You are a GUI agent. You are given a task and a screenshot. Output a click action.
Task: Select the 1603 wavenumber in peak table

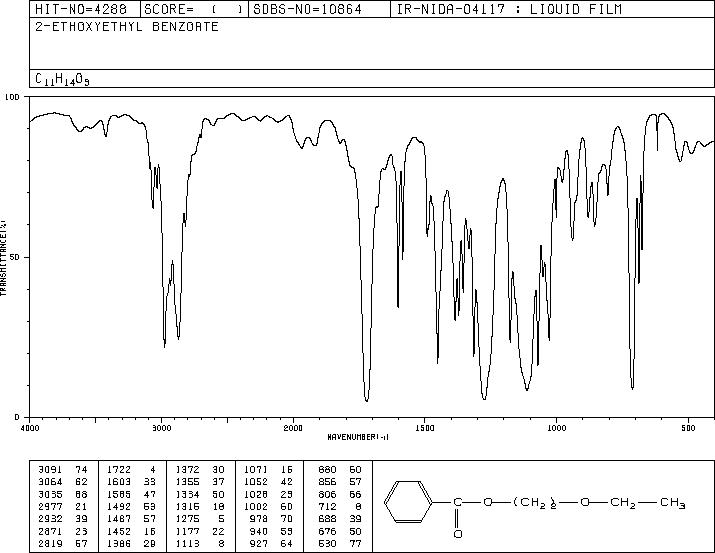coord(119,482)
